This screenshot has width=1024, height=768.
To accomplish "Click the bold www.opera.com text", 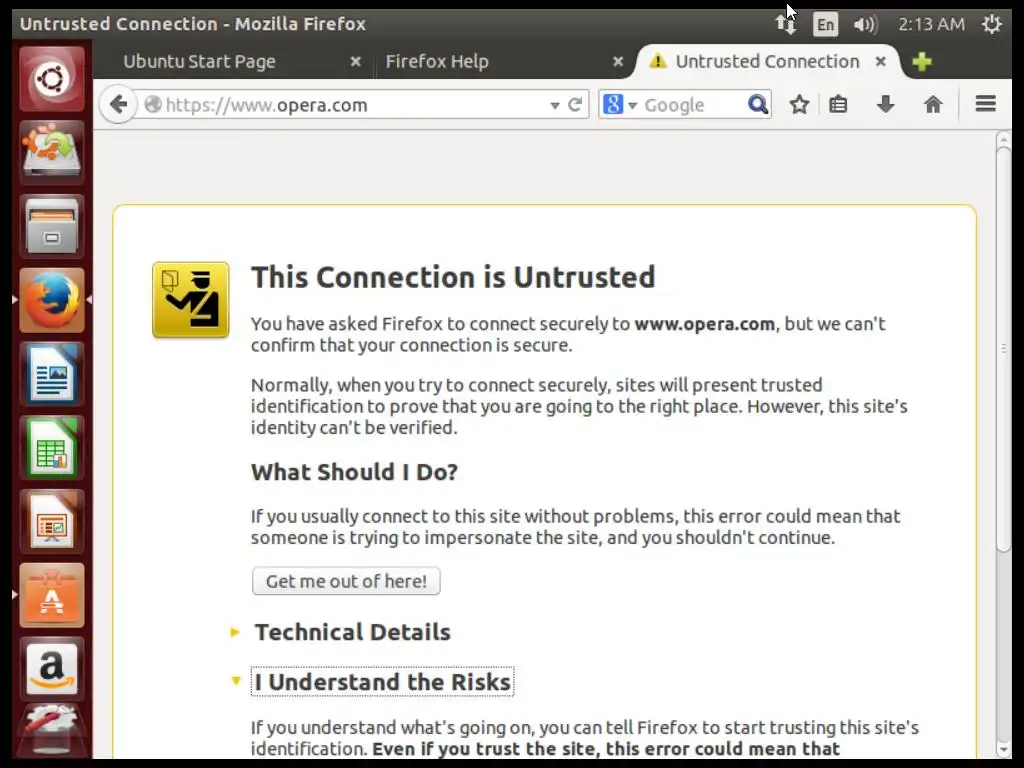I will coord(705,324).
